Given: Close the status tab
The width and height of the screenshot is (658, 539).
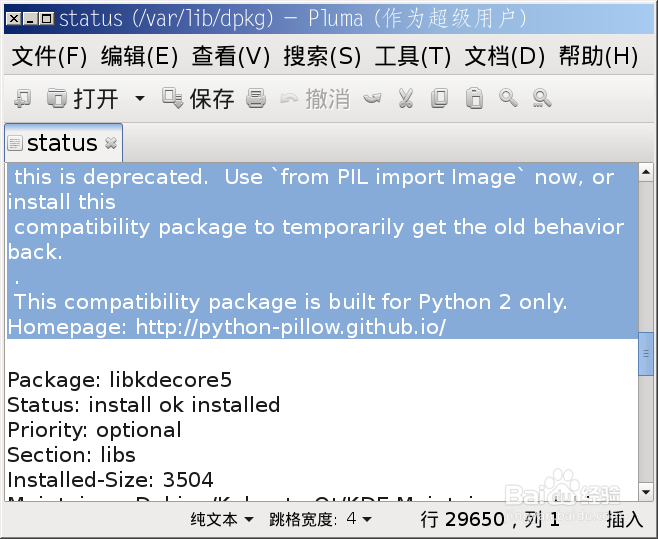Looking at the screenshot, I should (x=111, y=143).
